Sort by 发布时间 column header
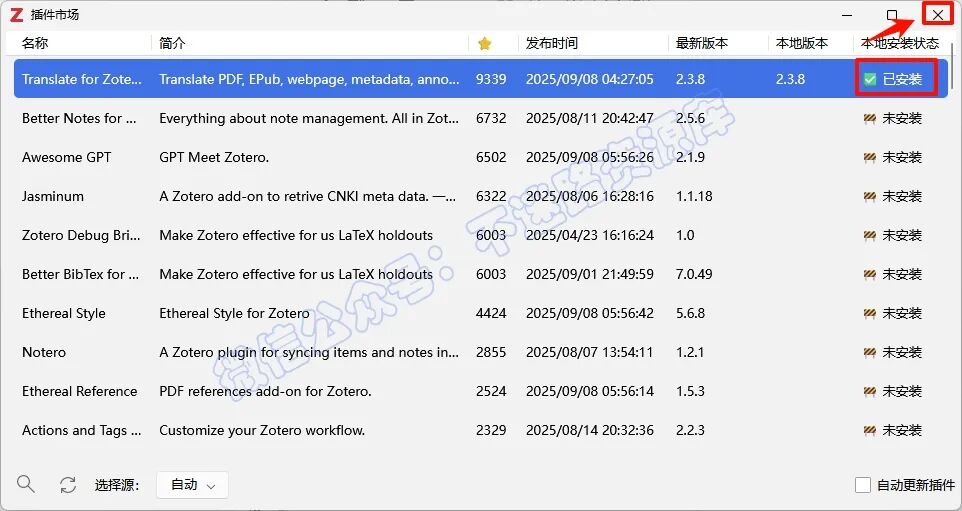 point(552,43)
